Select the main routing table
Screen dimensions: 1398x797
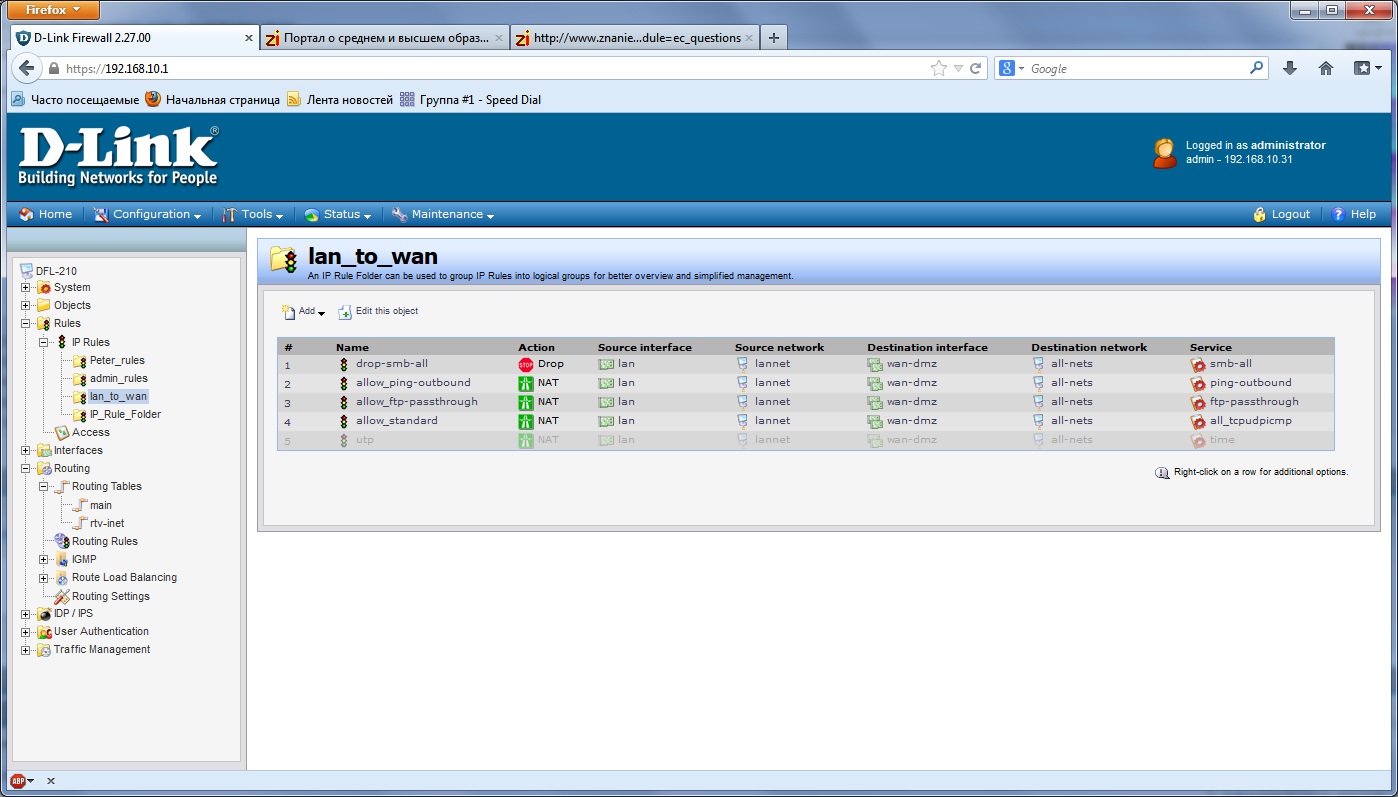tap(101, 506)
